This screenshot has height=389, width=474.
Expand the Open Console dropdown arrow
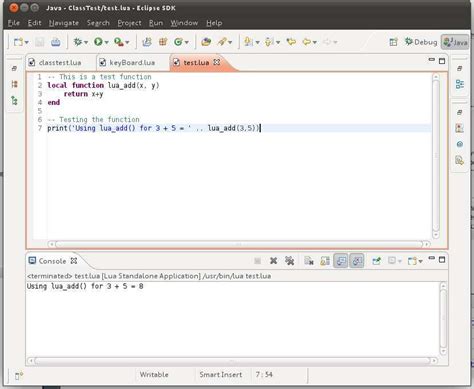tap(420, 261)
